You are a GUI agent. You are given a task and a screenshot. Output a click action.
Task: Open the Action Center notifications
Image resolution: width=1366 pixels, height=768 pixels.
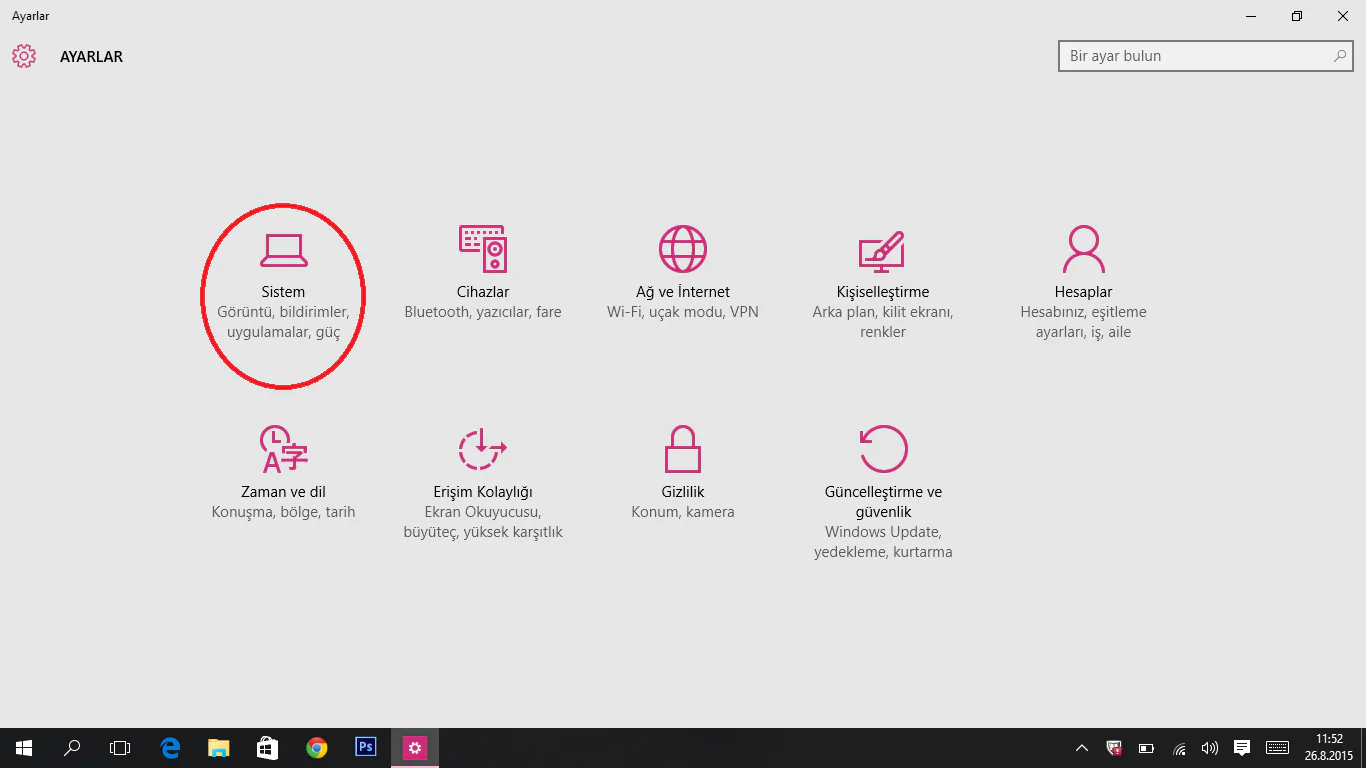[1242, 748]
